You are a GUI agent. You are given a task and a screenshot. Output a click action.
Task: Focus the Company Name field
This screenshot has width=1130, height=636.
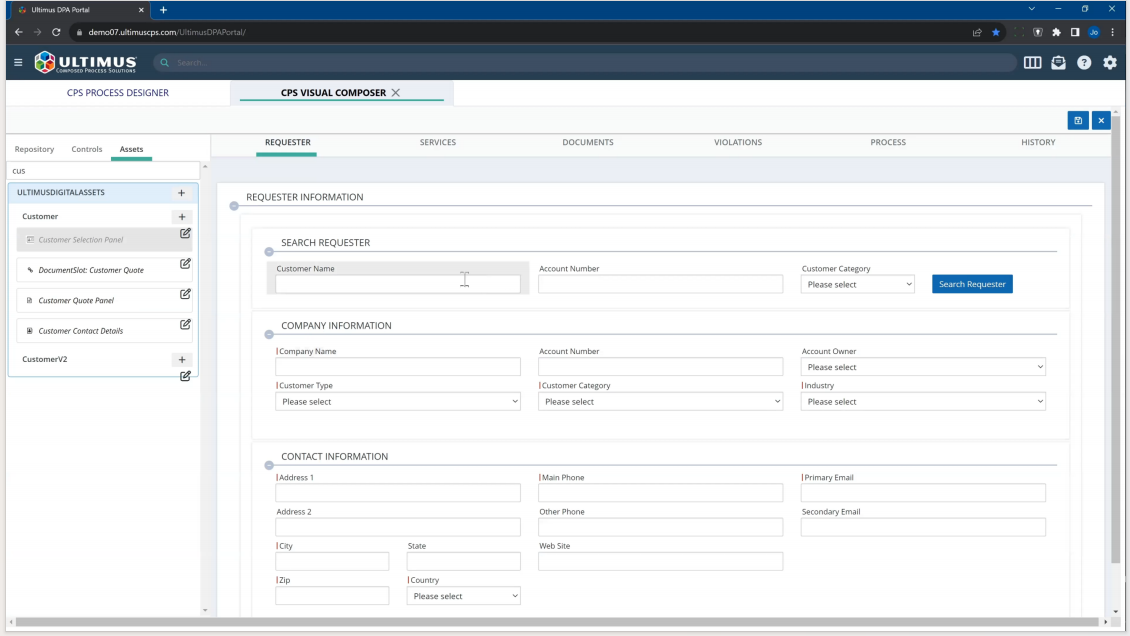pos(398,367)
